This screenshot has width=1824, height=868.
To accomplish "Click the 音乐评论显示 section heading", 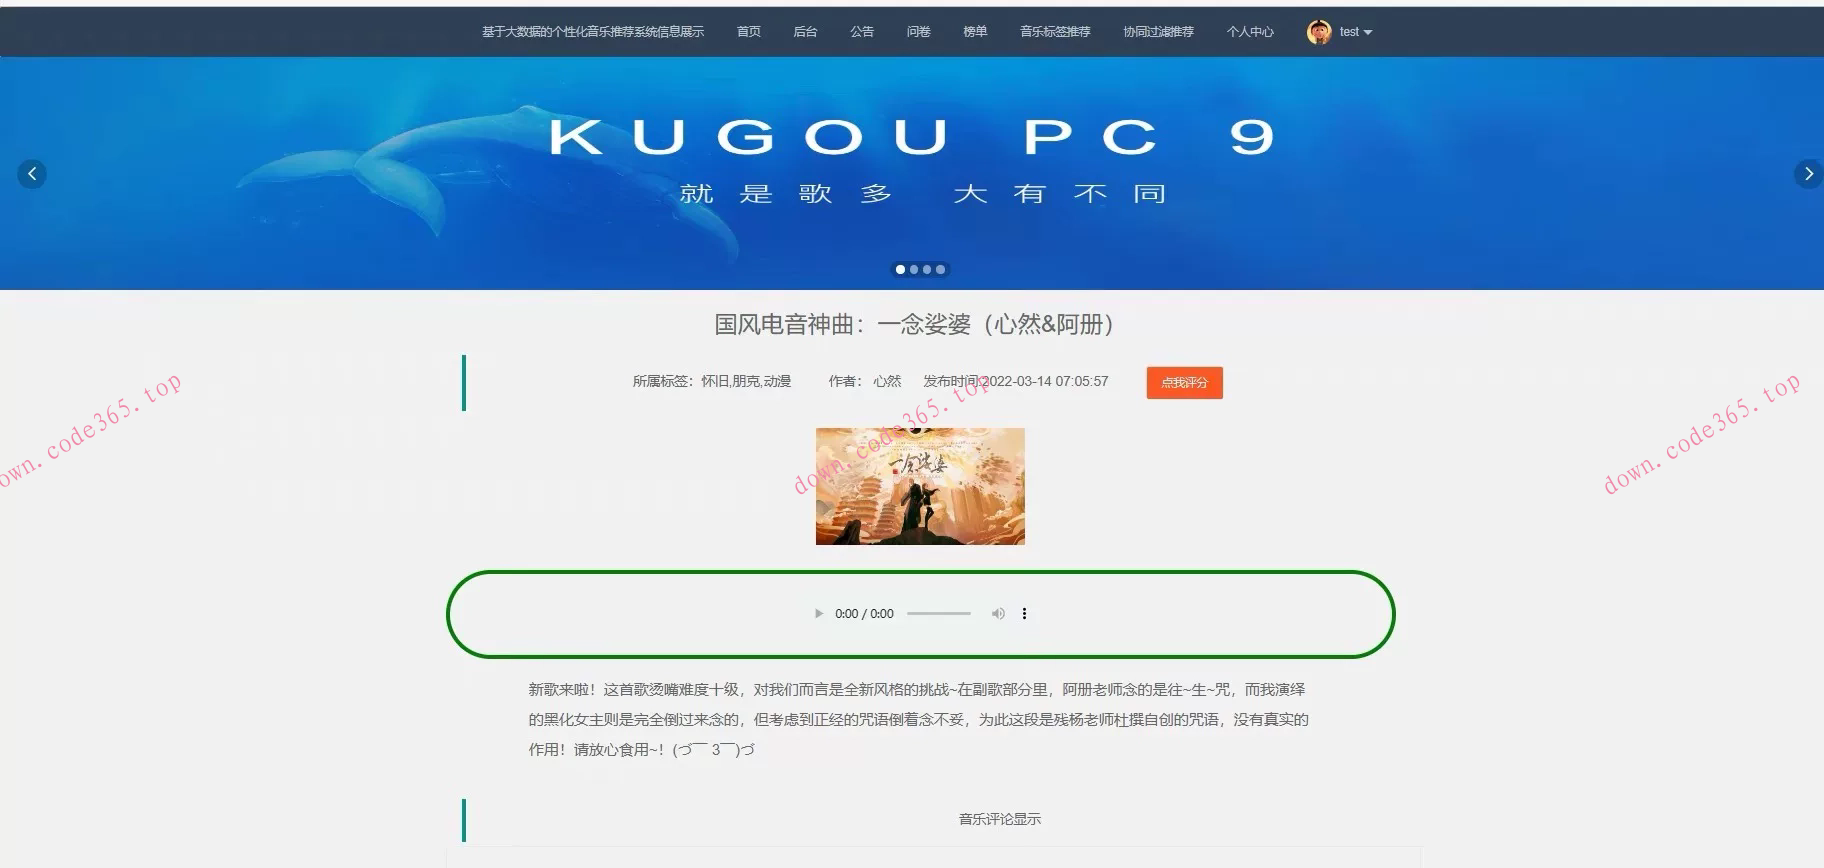I will coord(1000,819).
